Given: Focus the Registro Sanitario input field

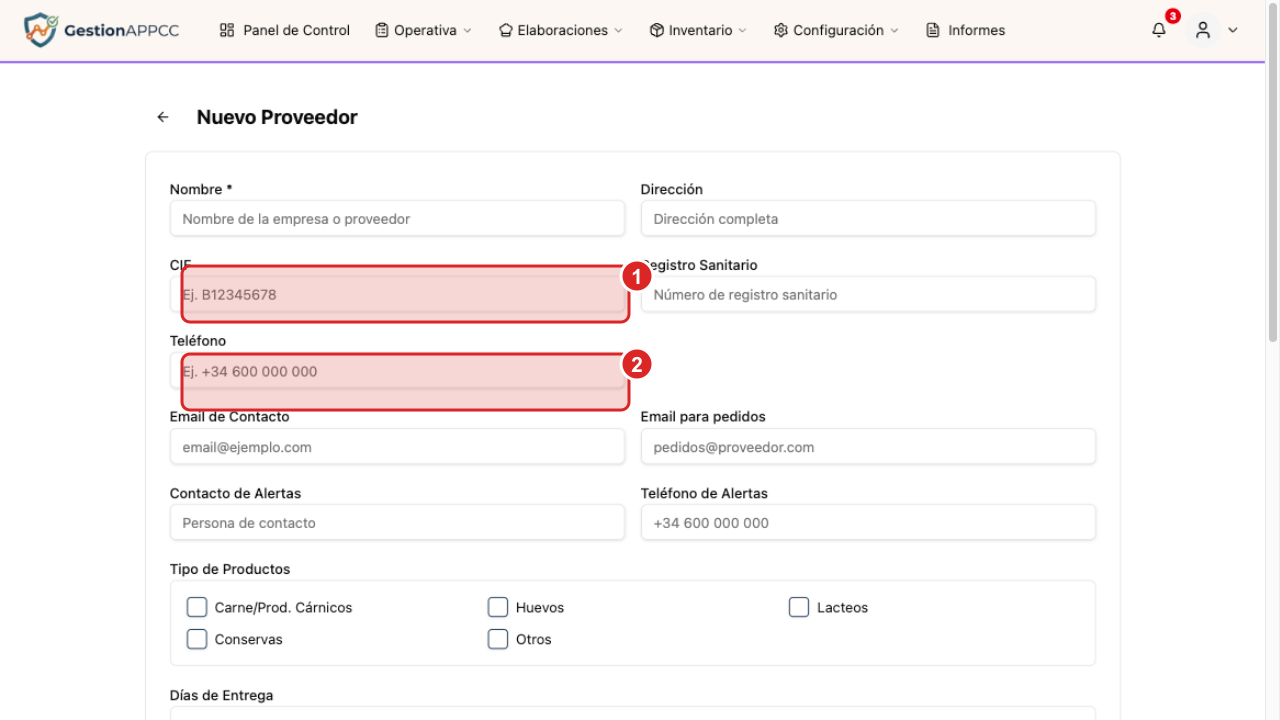Looking at the screenshot, I should [x=868, y=295].
